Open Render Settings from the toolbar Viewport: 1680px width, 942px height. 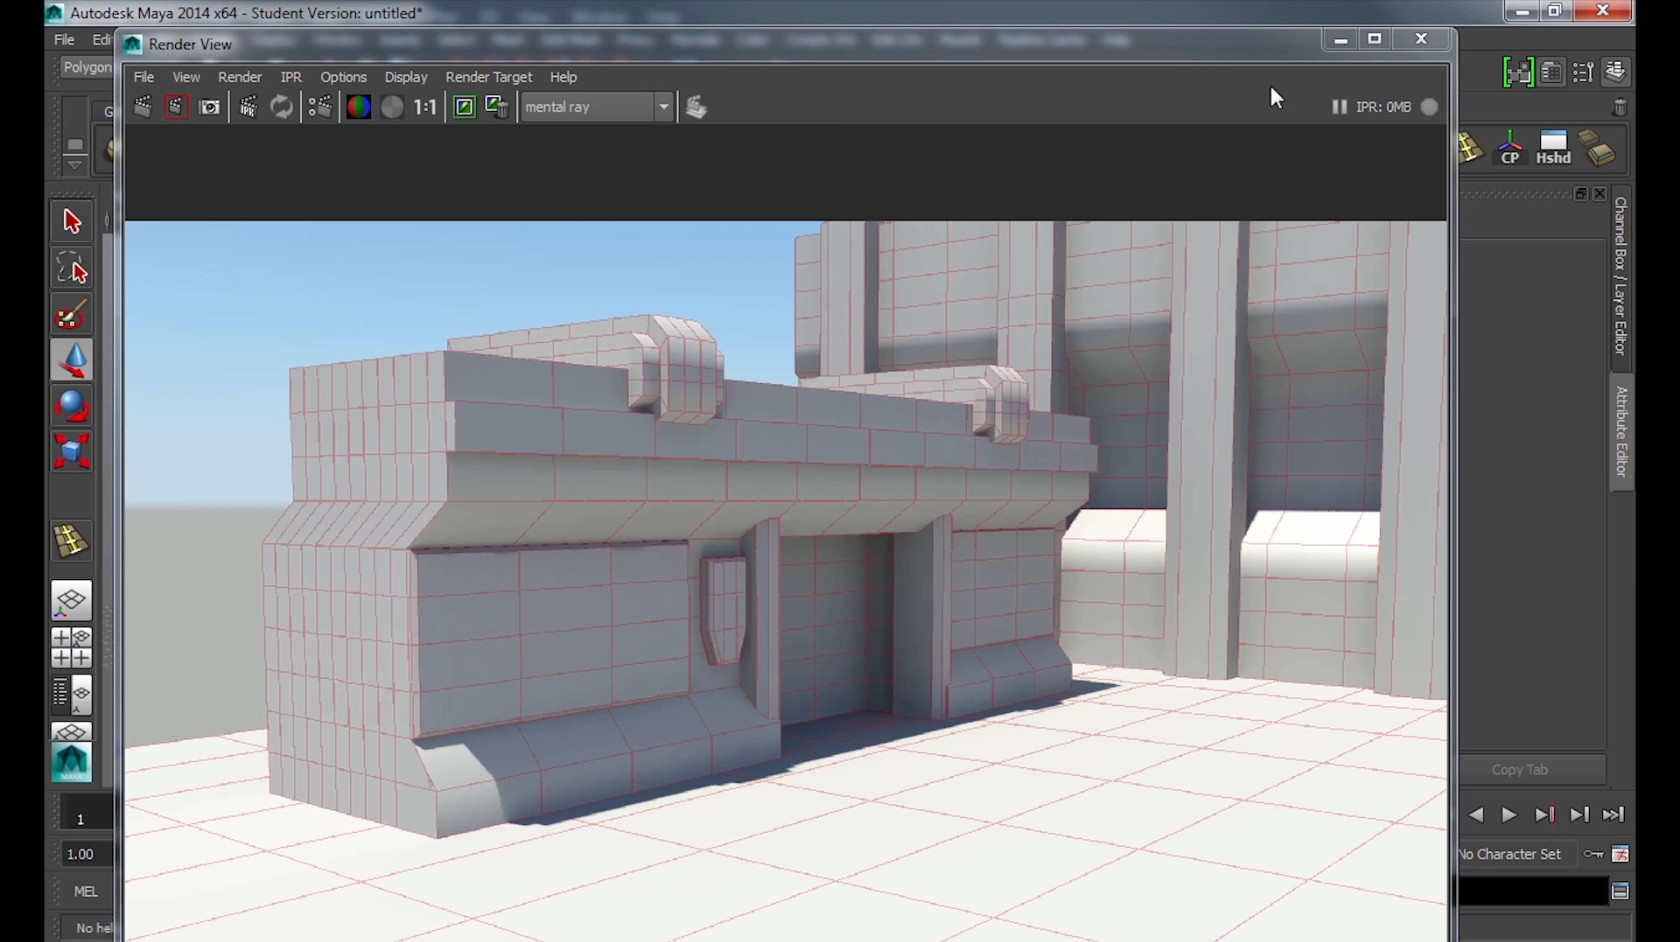click(320, 107)
